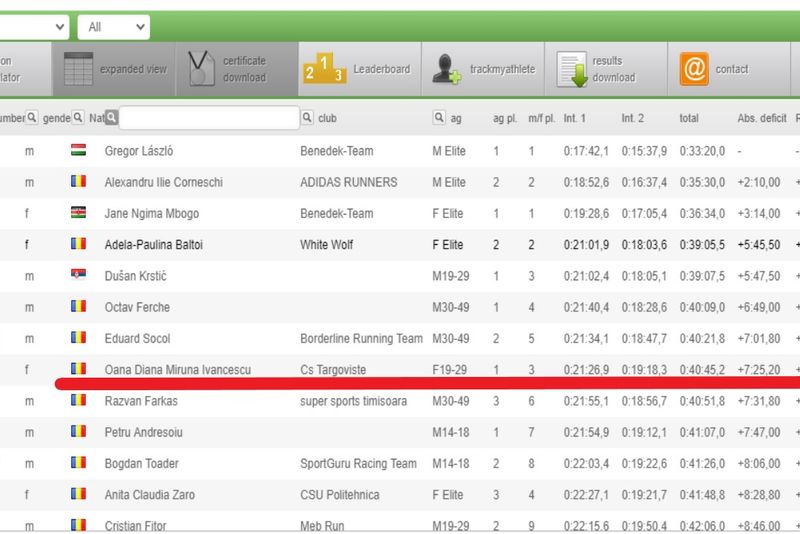Click the search icon beside club column
Image resolution: width=800 pixels, height=534 pixels.
(307, 118)
